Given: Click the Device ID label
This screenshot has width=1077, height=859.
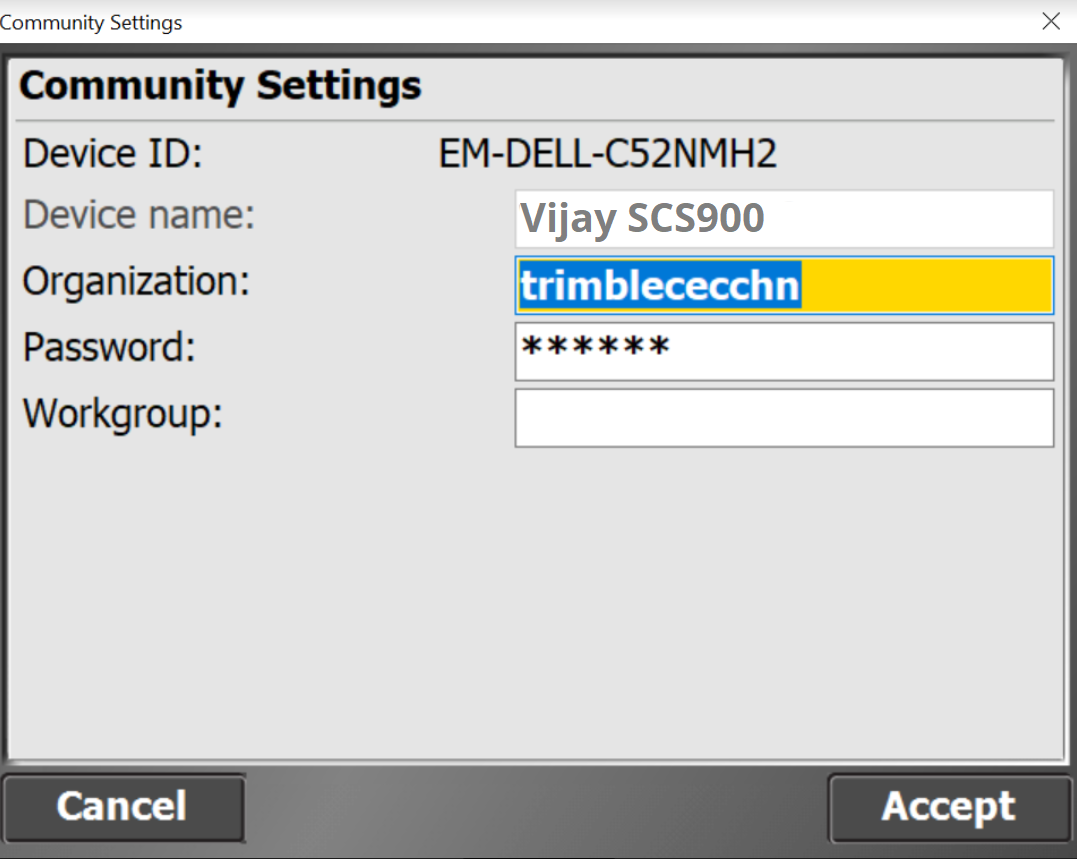Looking at the screenshot, I should click(x=113, y=155).
